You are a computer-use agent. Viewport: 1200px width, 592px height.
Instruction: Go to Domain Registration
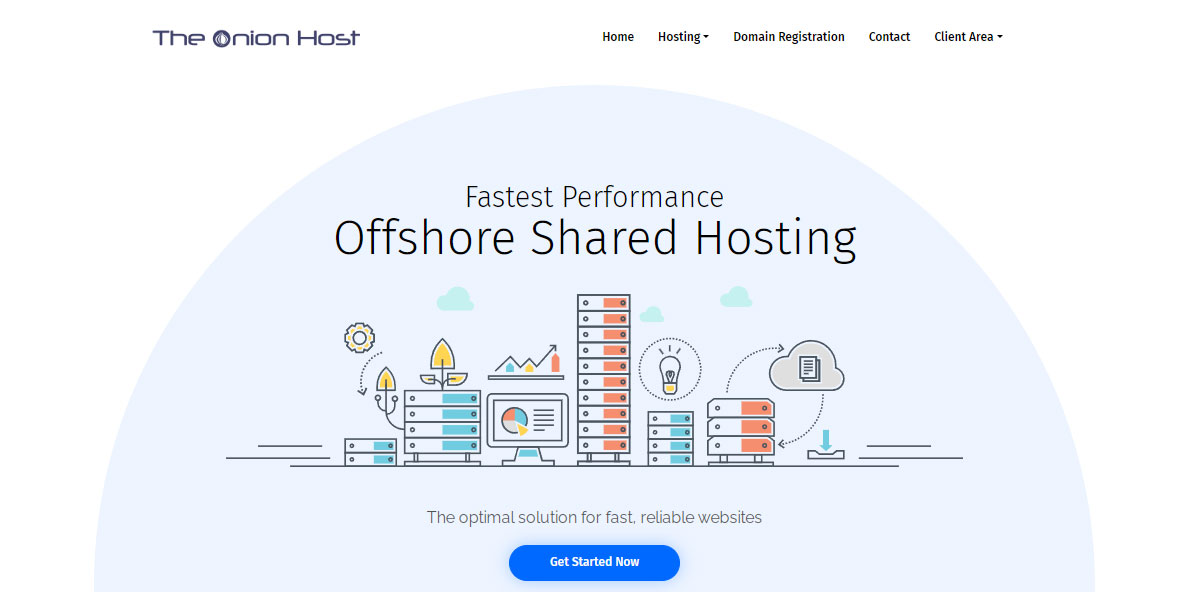point(789,37)
